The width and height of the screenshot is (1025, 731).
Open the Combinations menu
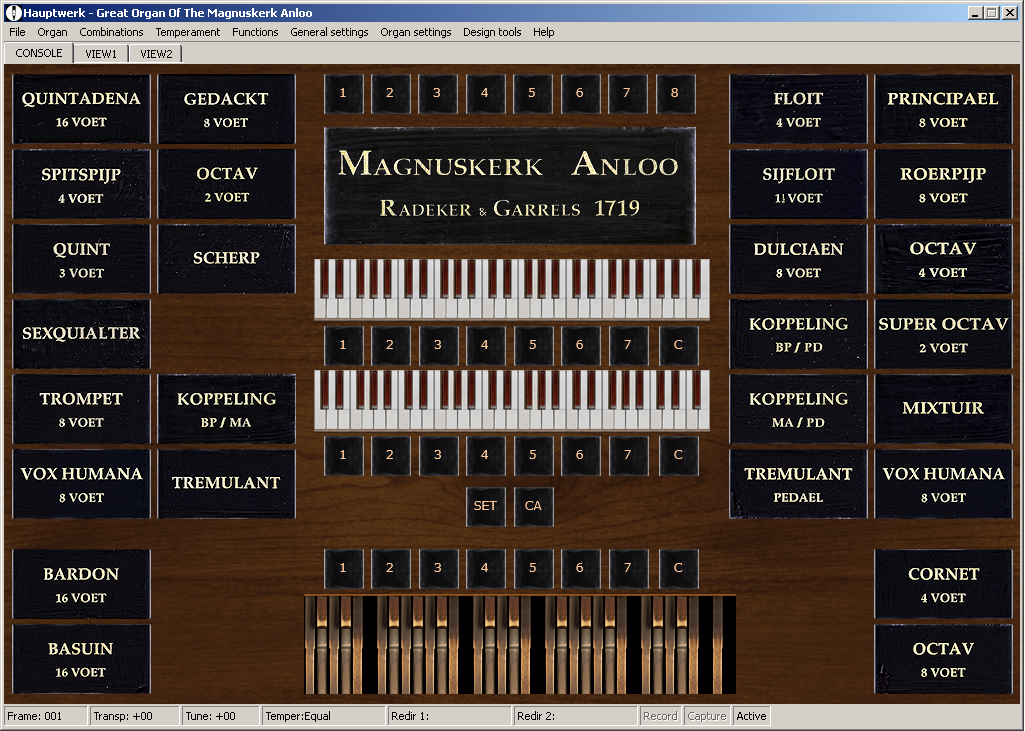(x=111, y=32)
